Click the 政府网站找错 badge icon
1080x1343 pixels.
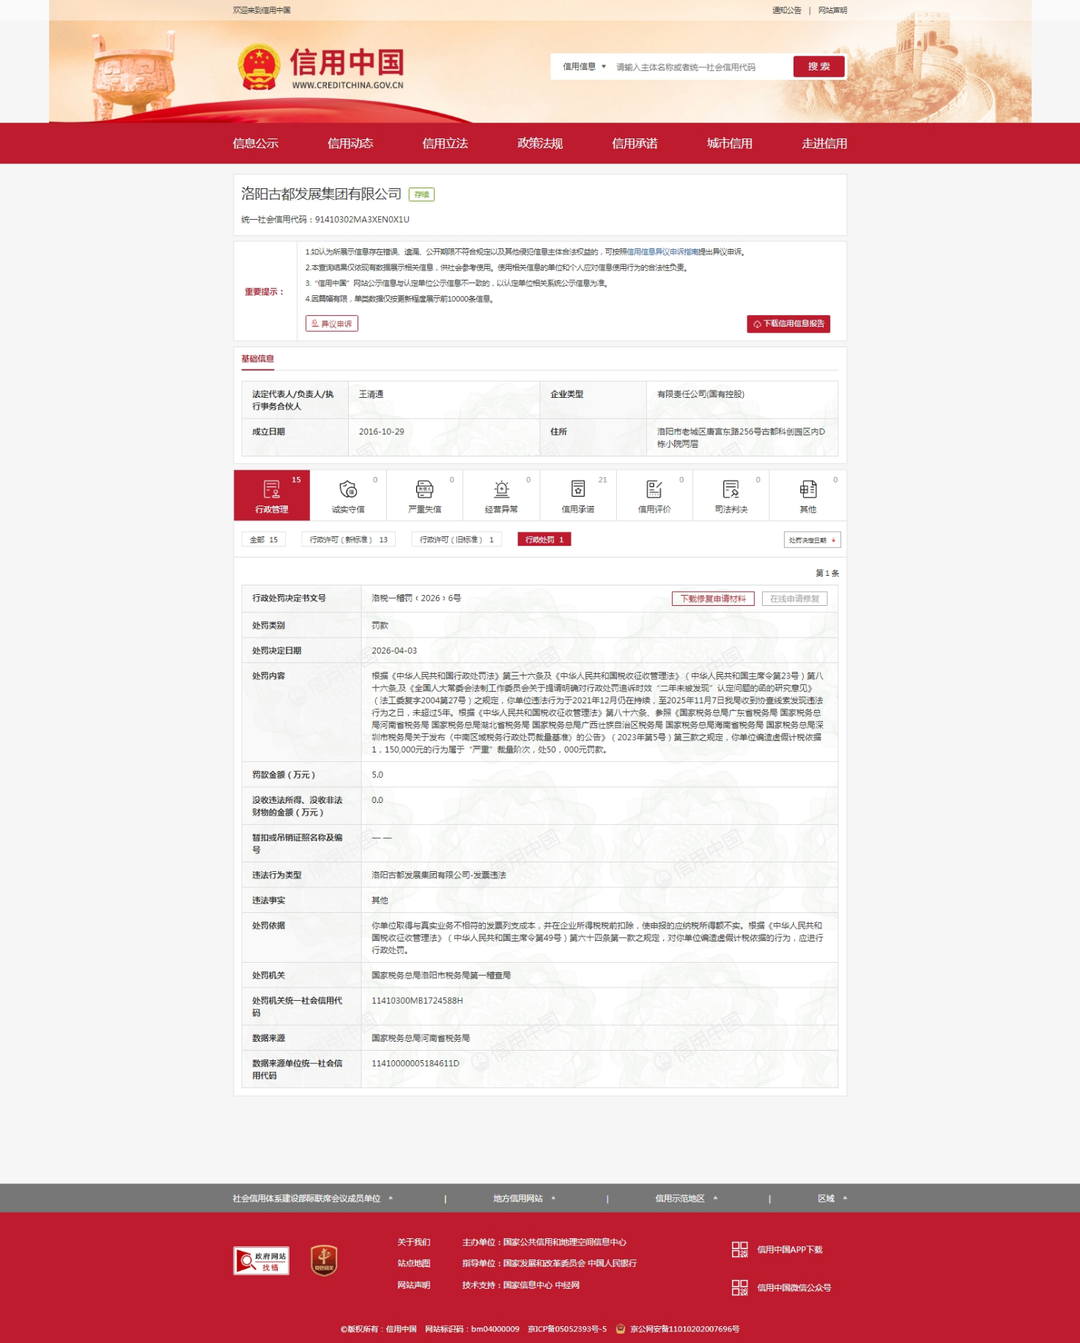(261, 1261)
